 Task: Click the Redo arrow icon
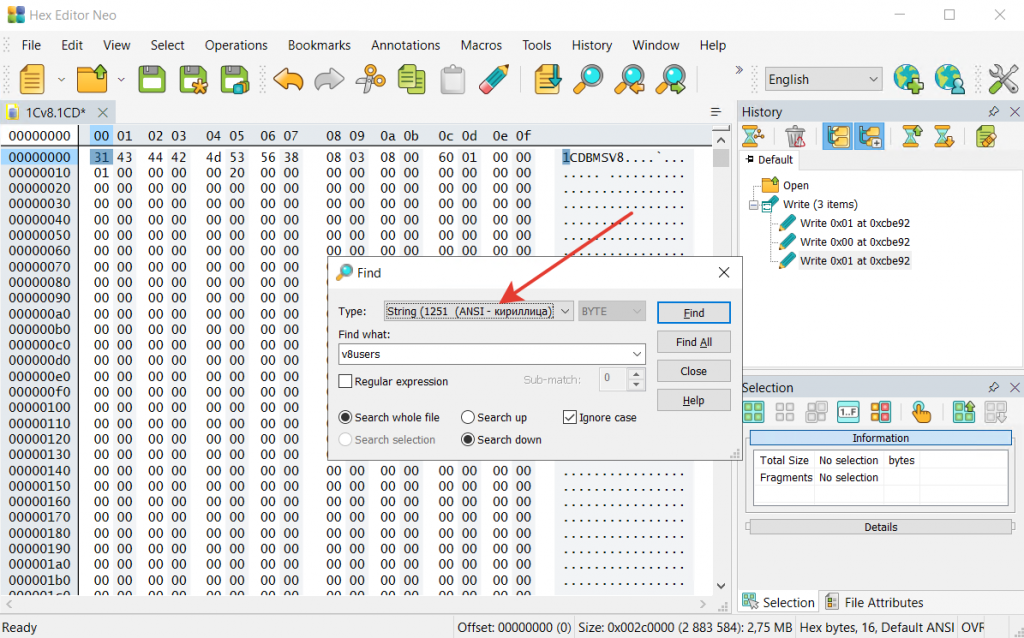(329, 80)
